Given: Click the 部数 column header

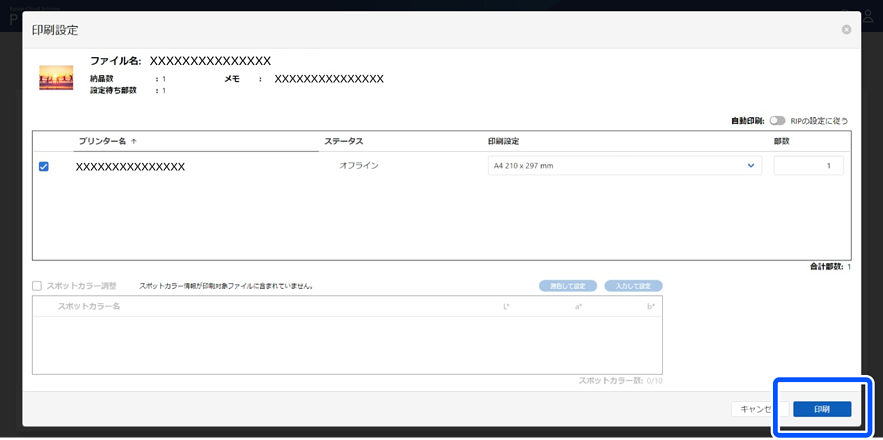Looking at the screenshot, I should coord(782,142).
